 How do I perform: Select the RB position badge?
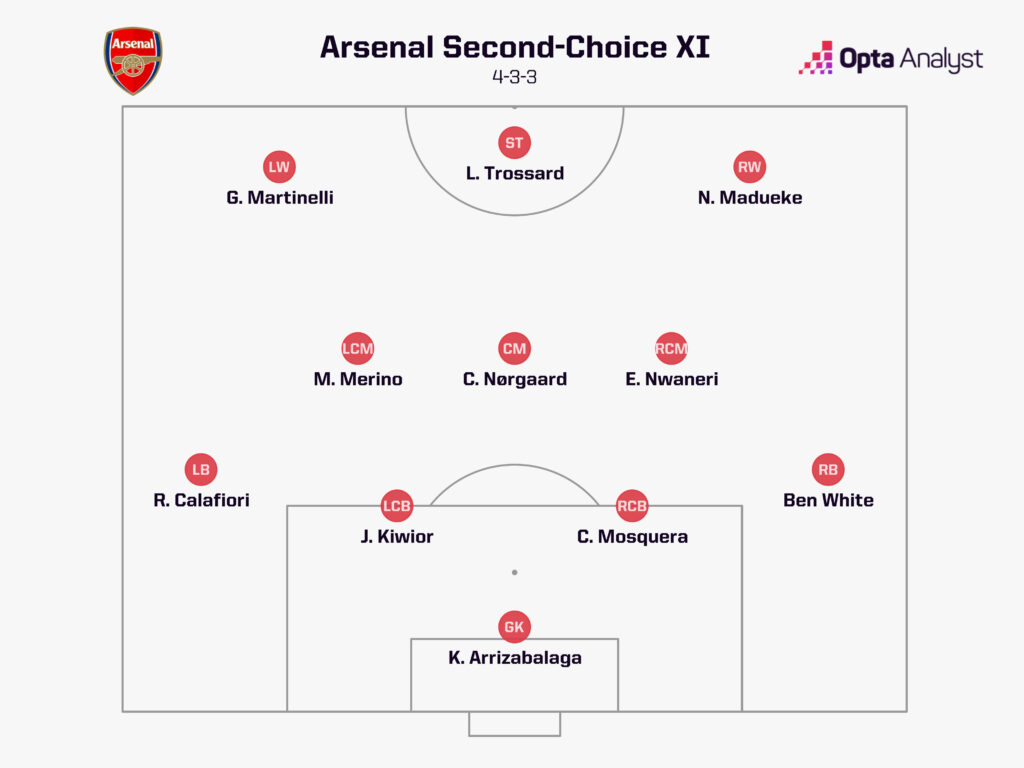pos(828,469)
